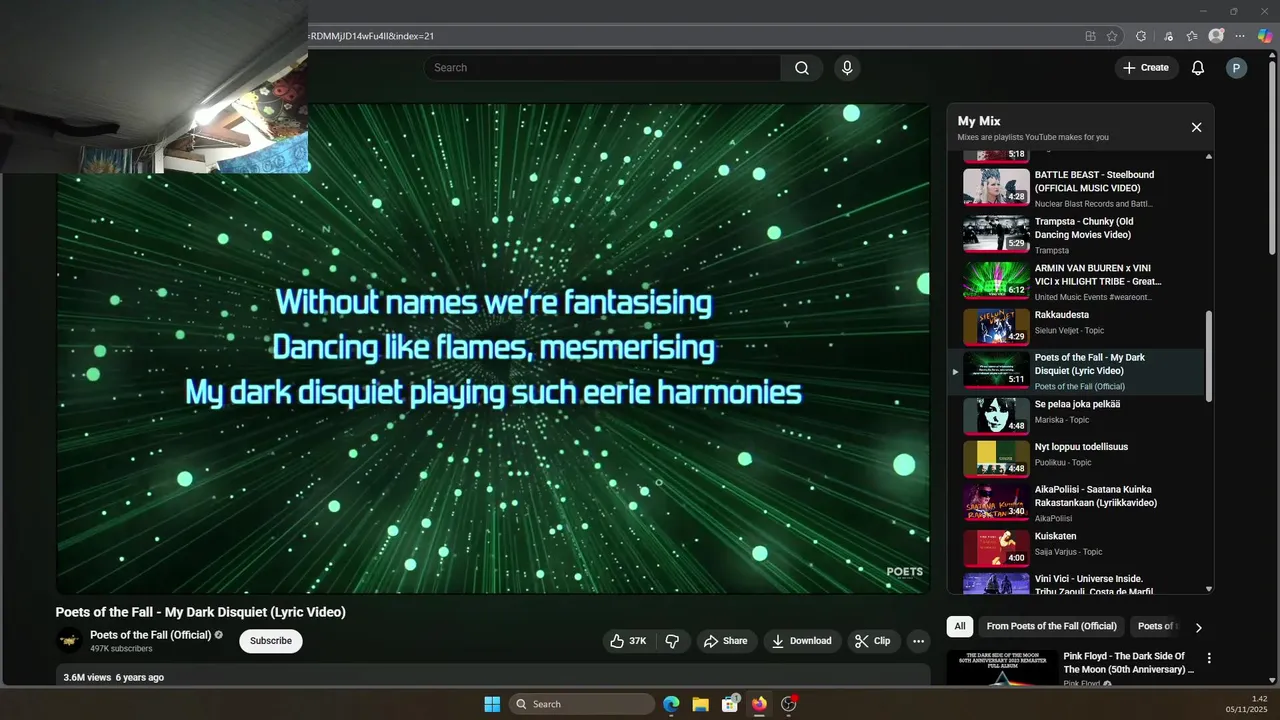1280x720 pixels.
Task: Close the My Mix playlist panel
Action: coord(1196,127)
